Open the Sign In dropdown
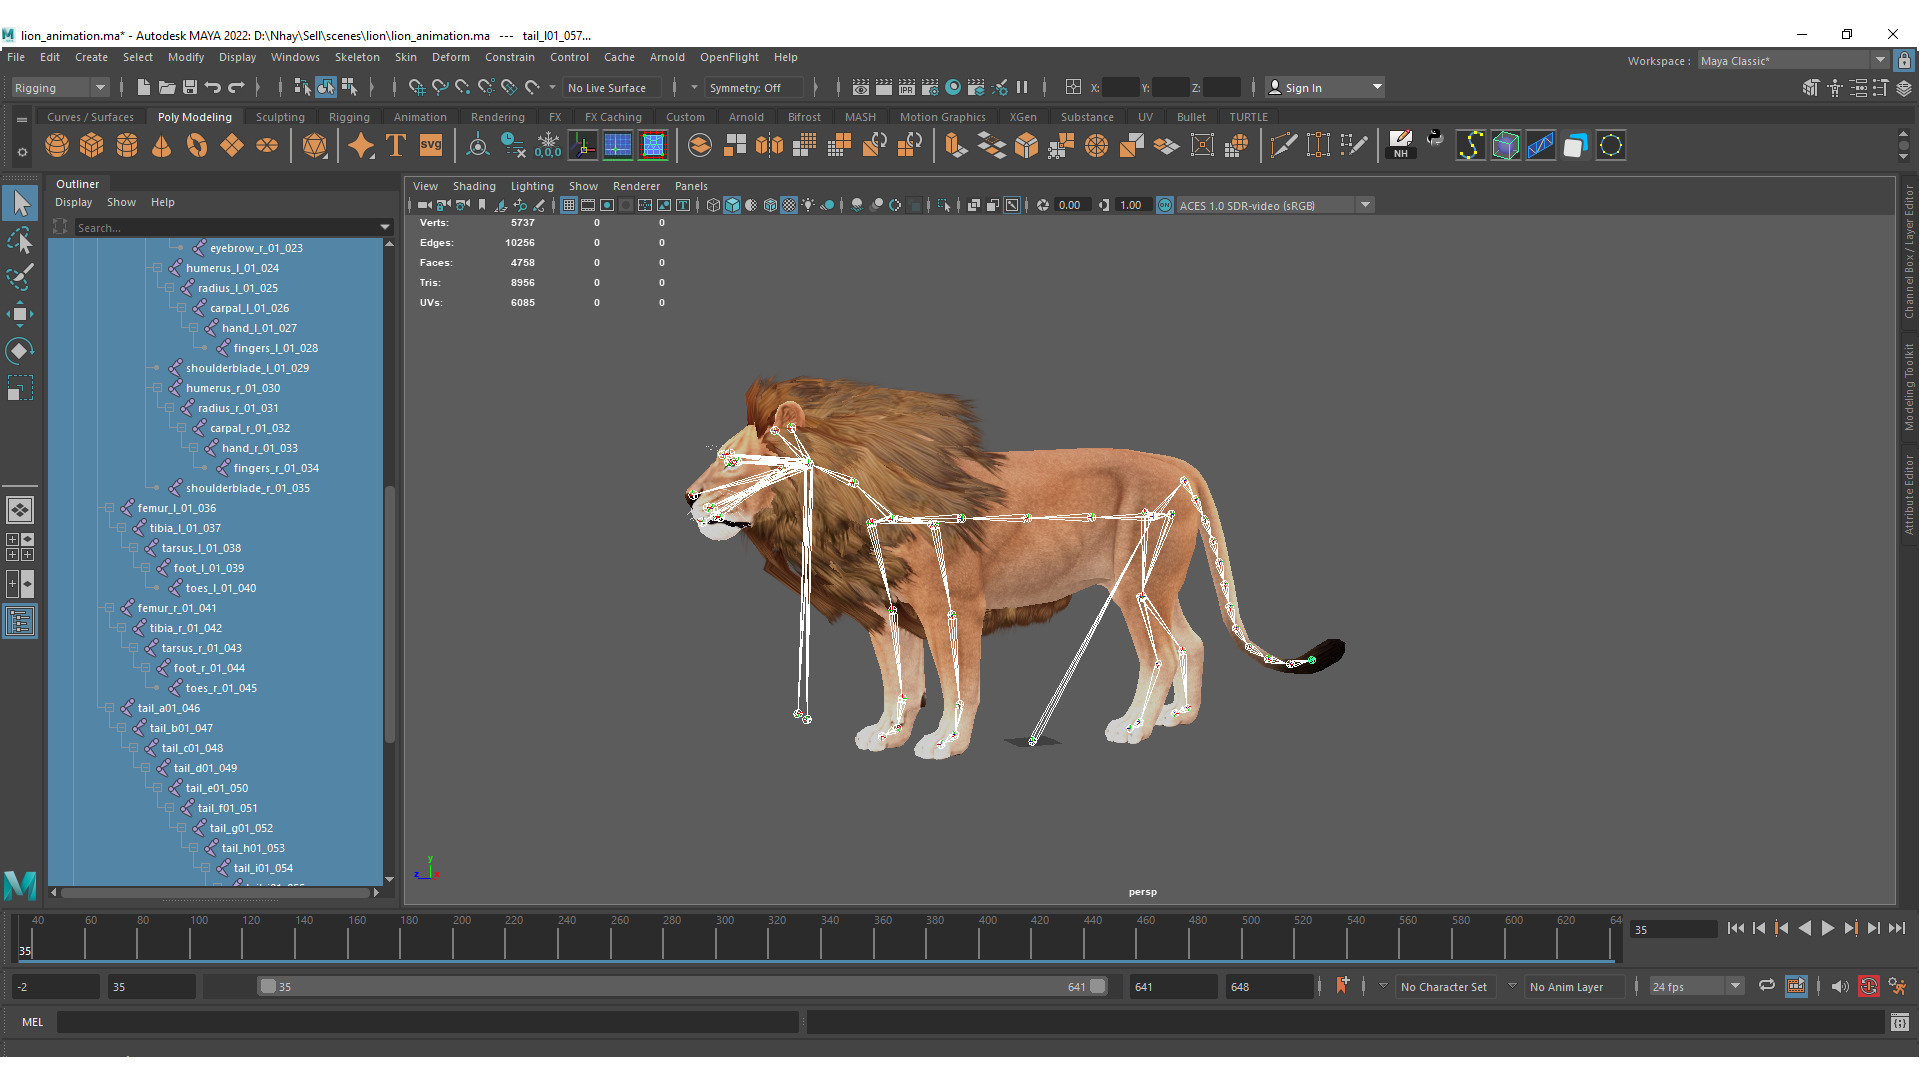1920x1080 pixels. (1325, 88)
